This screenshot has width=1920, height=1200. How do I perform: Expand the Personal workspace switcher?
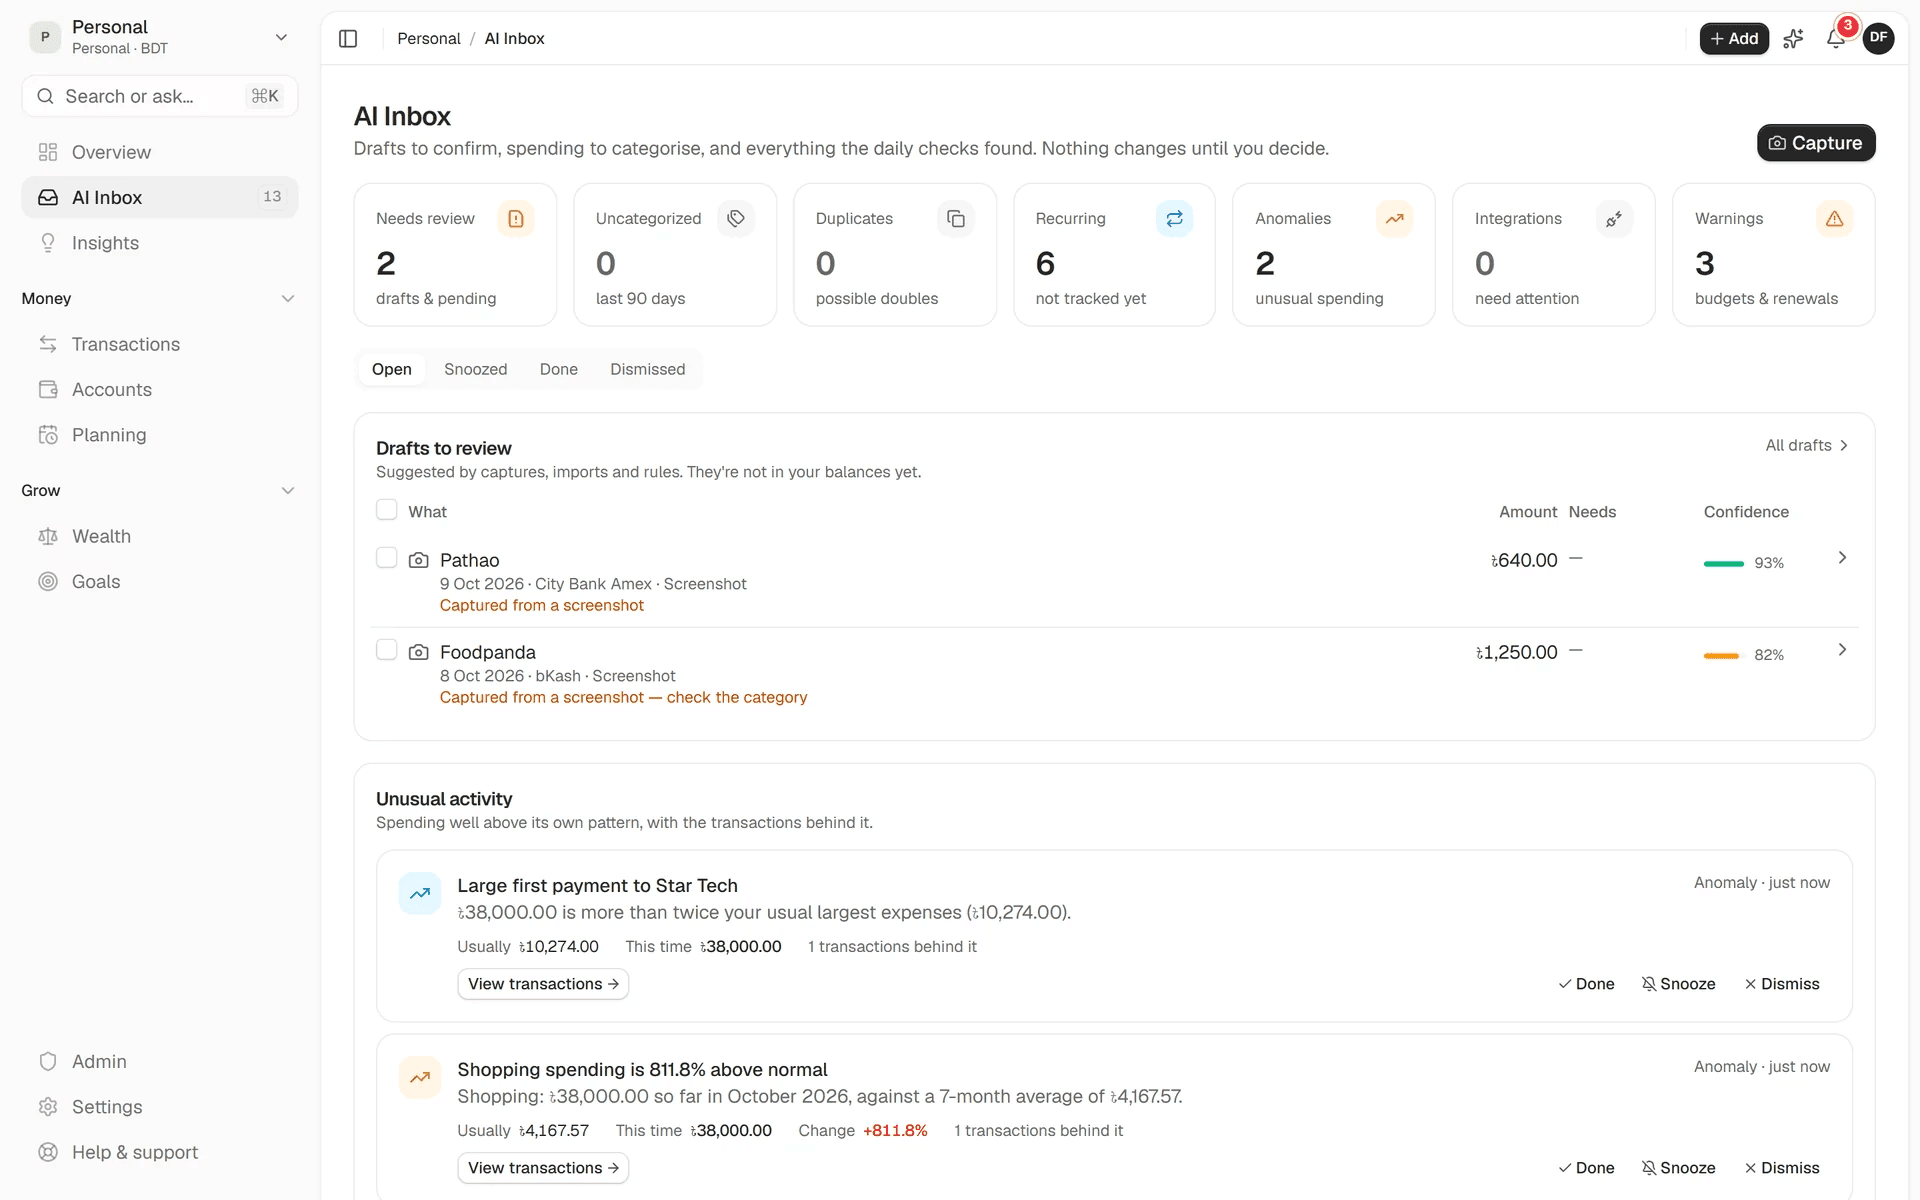[160, 37]
